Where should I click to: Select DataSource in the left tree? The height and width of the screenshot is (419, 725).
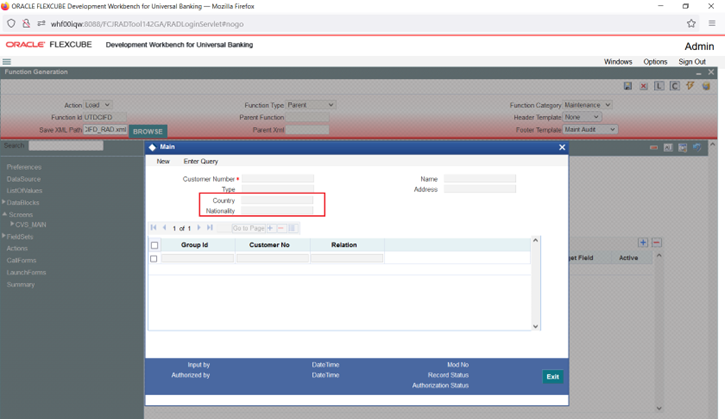click(24, 179)
